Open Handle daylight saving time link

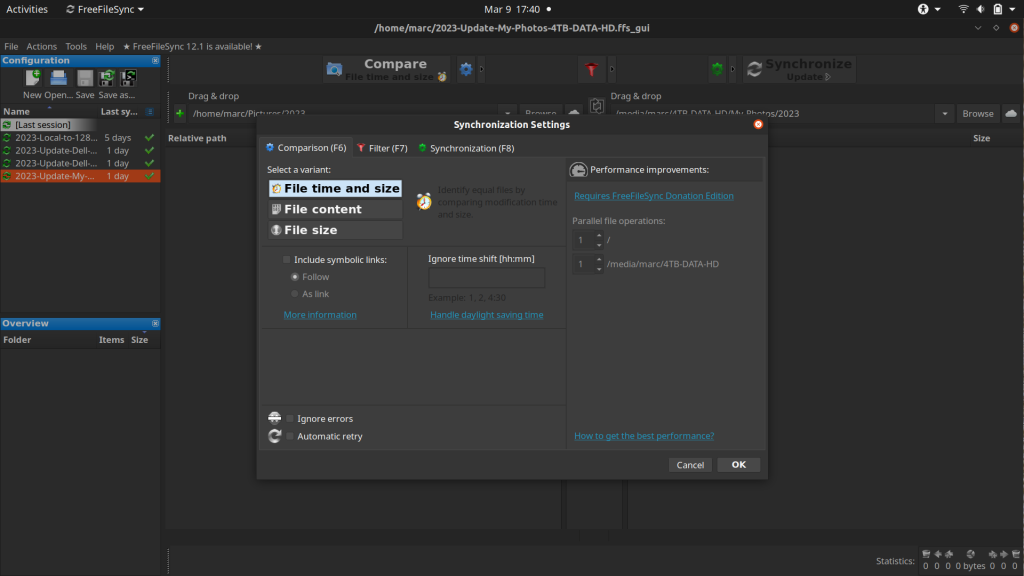487,315
